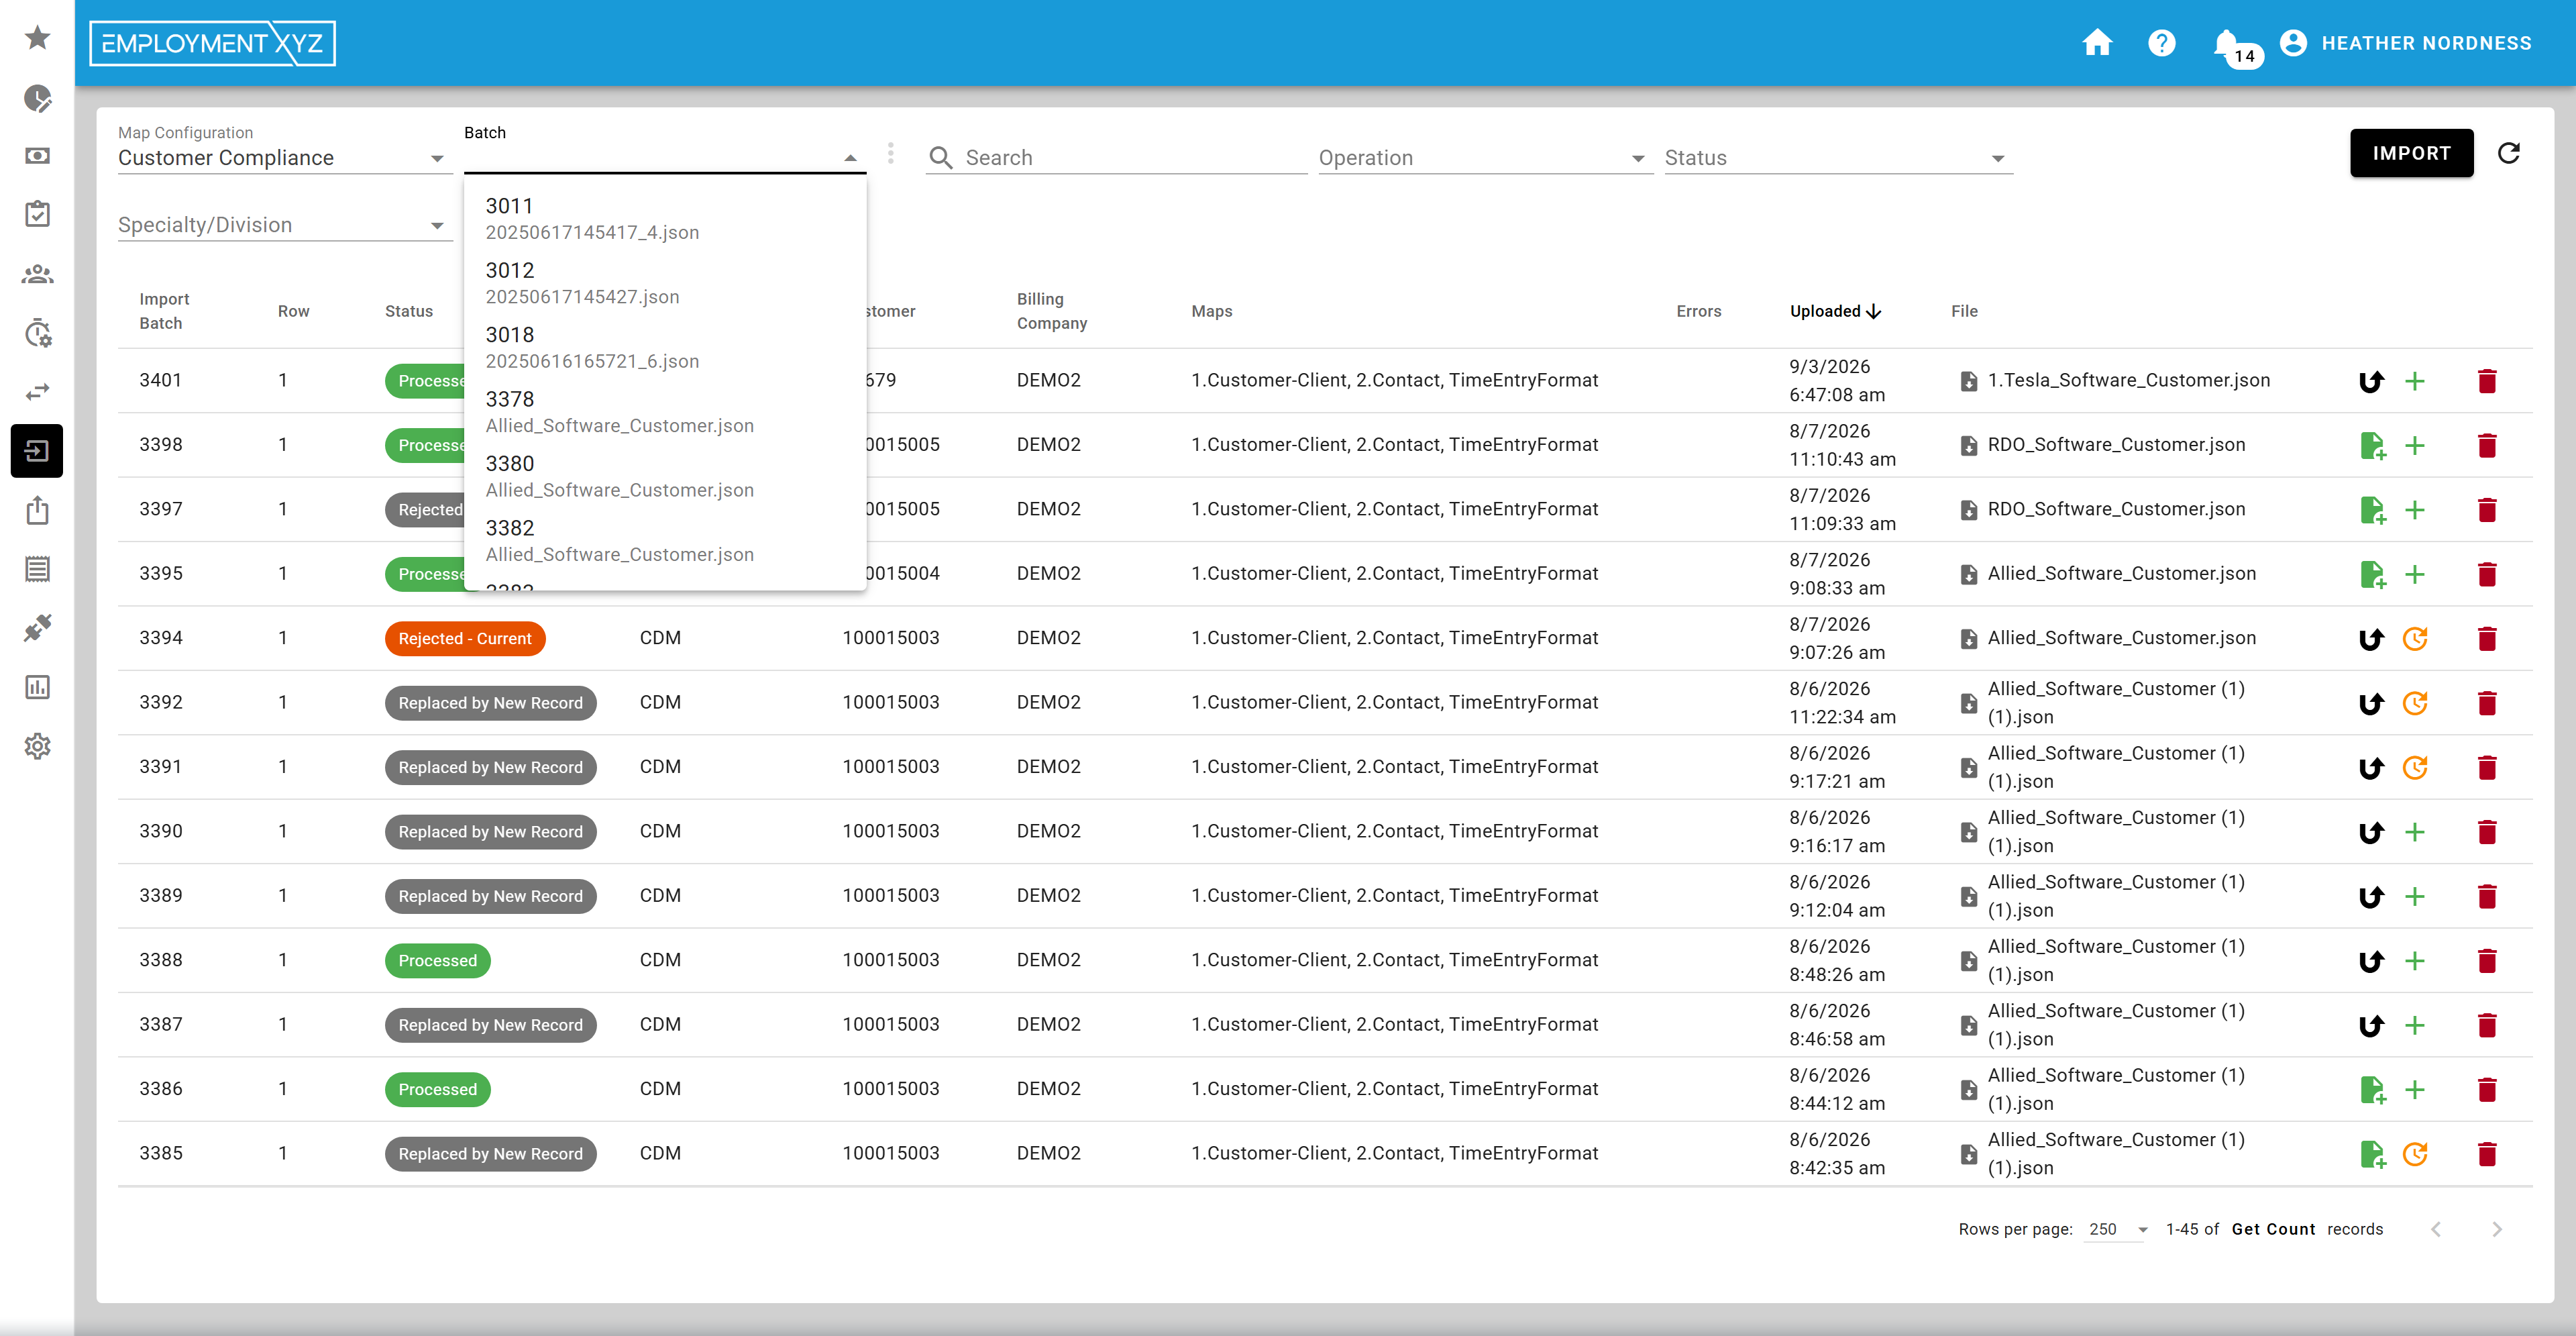Select batch 3011 from dropdown list
The width and height of the screenshot is (2576, 1336).
pos(665,218)
